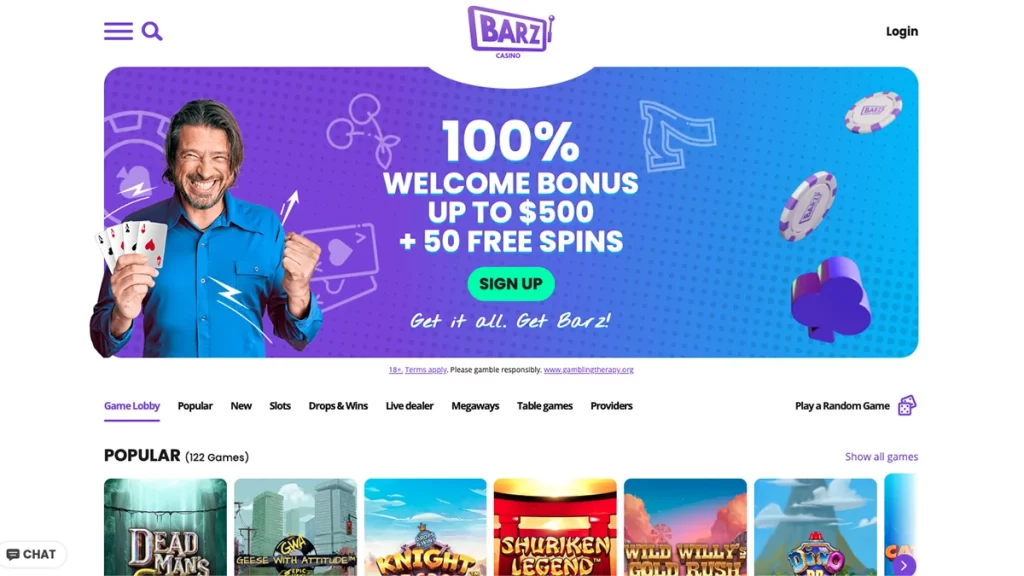The image size is (1024, 576).
Task: Open the Providers tab
Action: pos(611,406)
